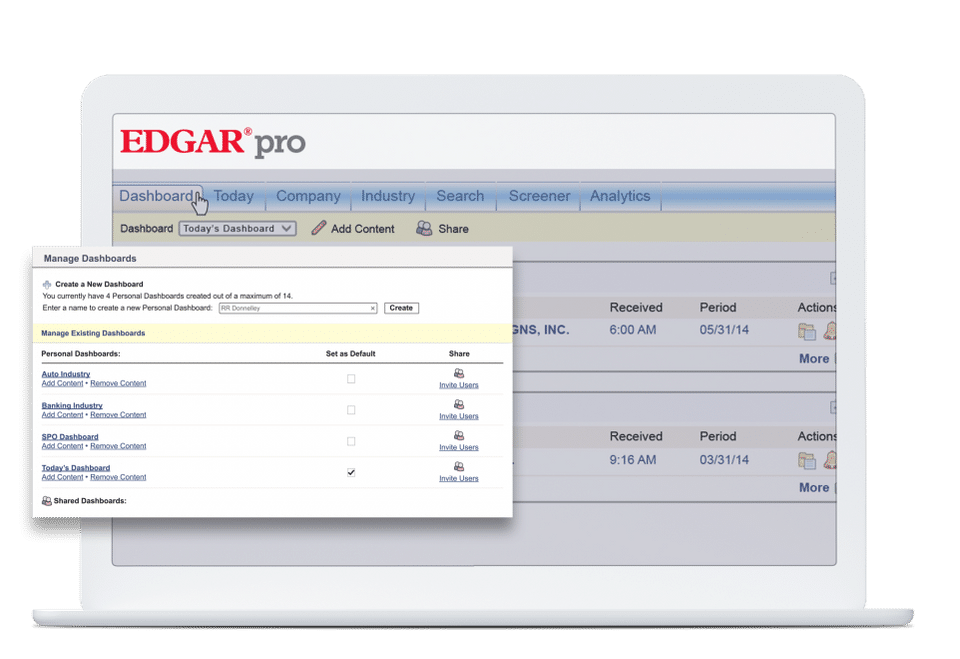Screen dimensions: 960x659
Task: Click alert bell icon for 05/31/14 filing
Action: [x=830, y=331]
